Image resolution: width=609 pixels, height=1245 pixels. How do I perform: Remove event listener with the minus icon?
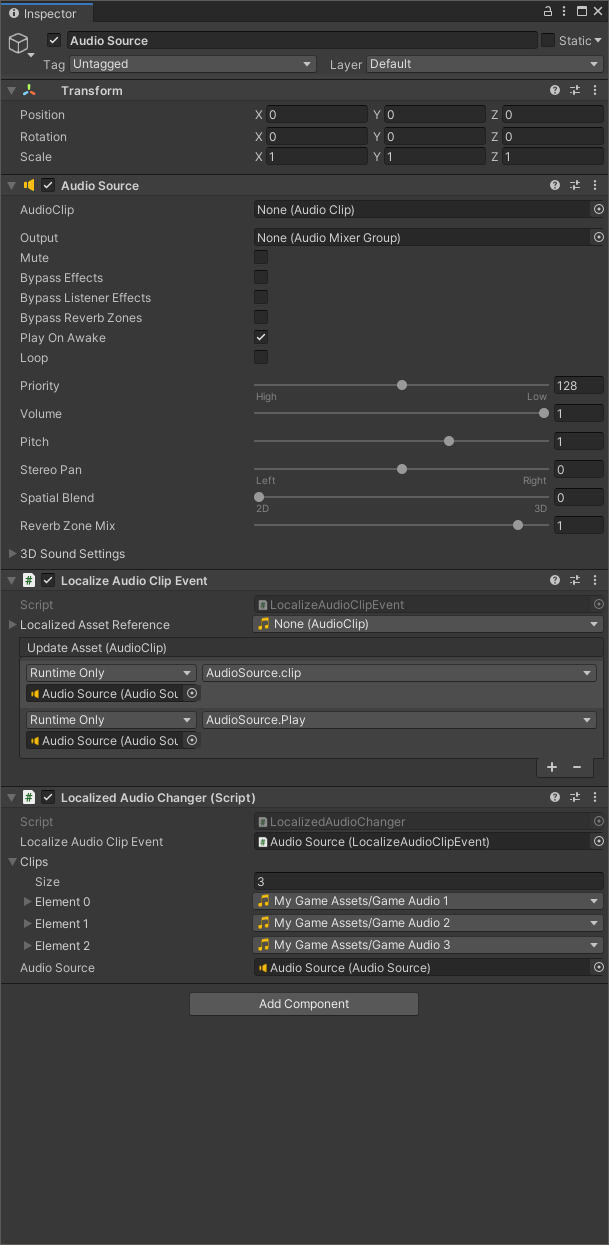[577, 767]
